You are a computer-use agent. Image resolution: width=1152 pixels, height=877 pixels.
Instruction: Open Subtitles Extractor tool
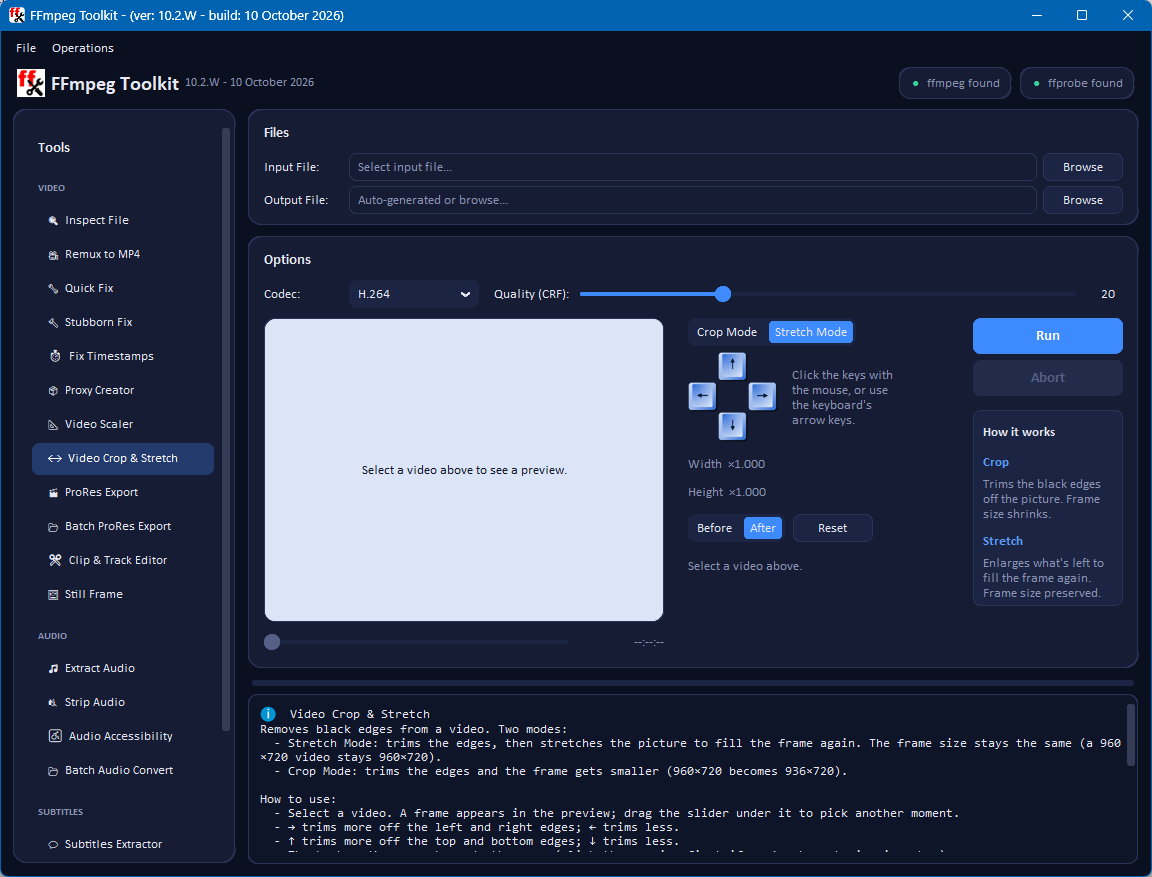(x=123, y=844)
